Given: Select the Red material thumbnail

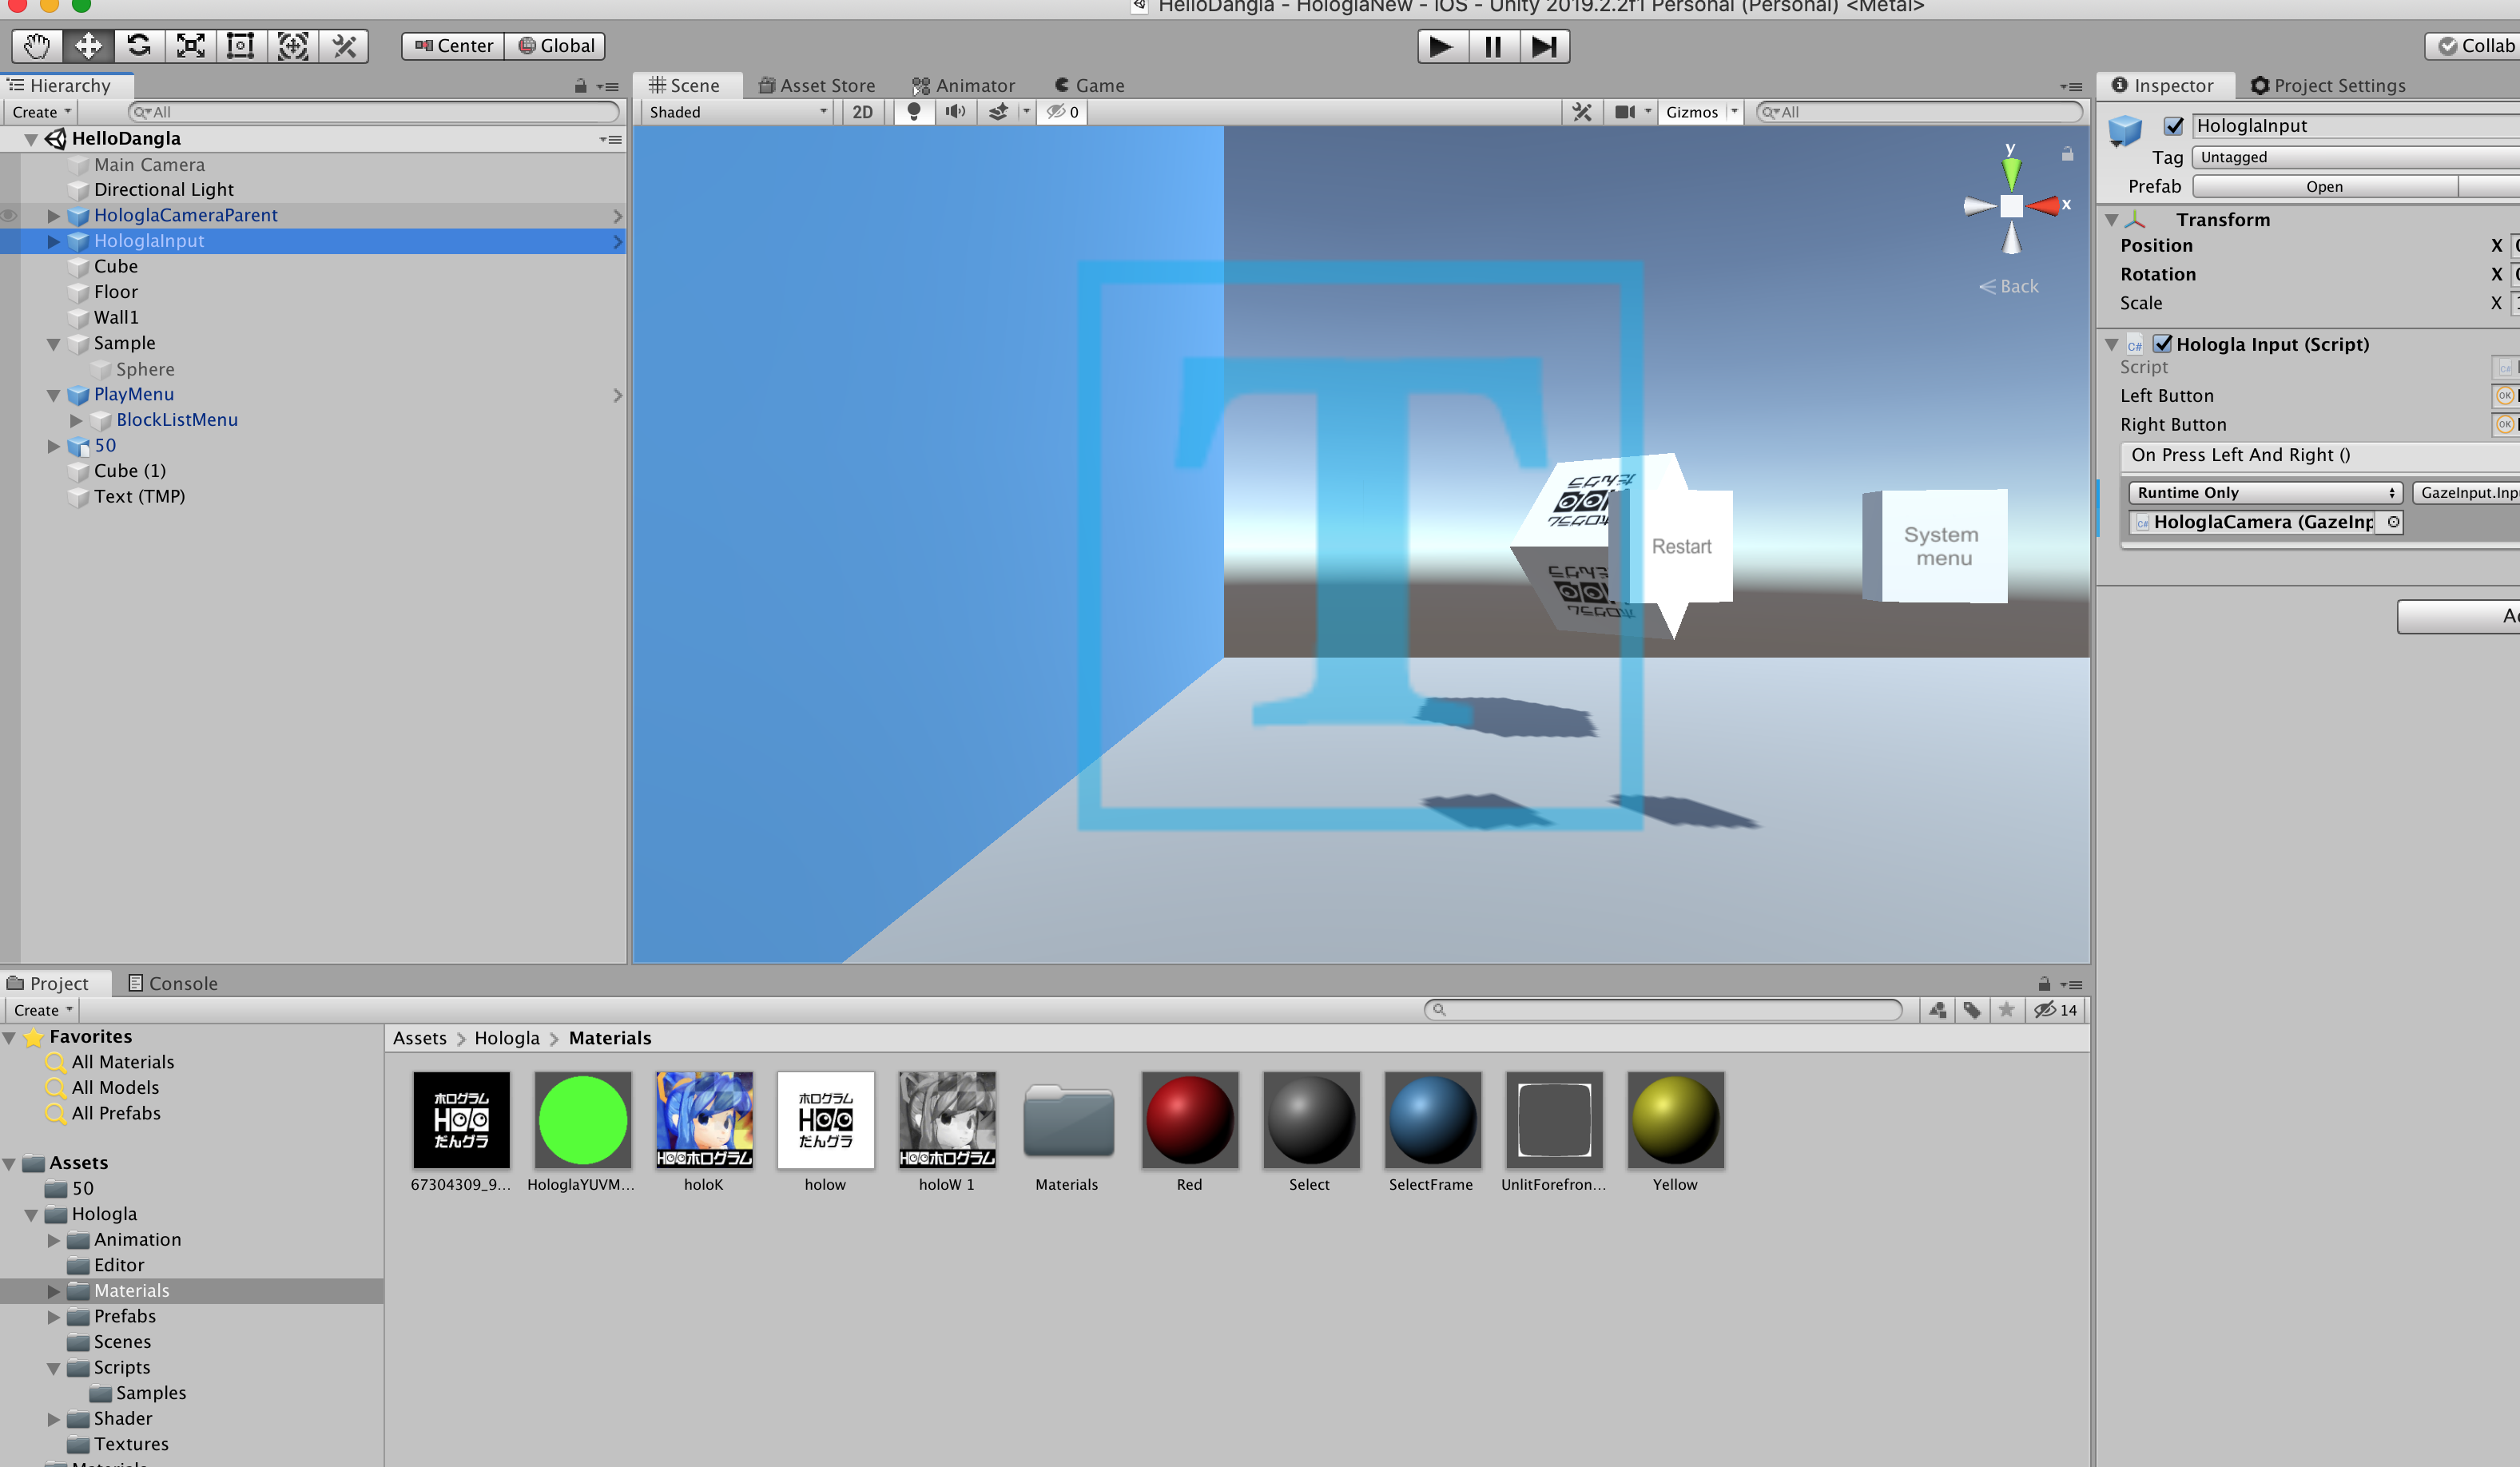Looking at the screenshot, I should 1189,1121.
